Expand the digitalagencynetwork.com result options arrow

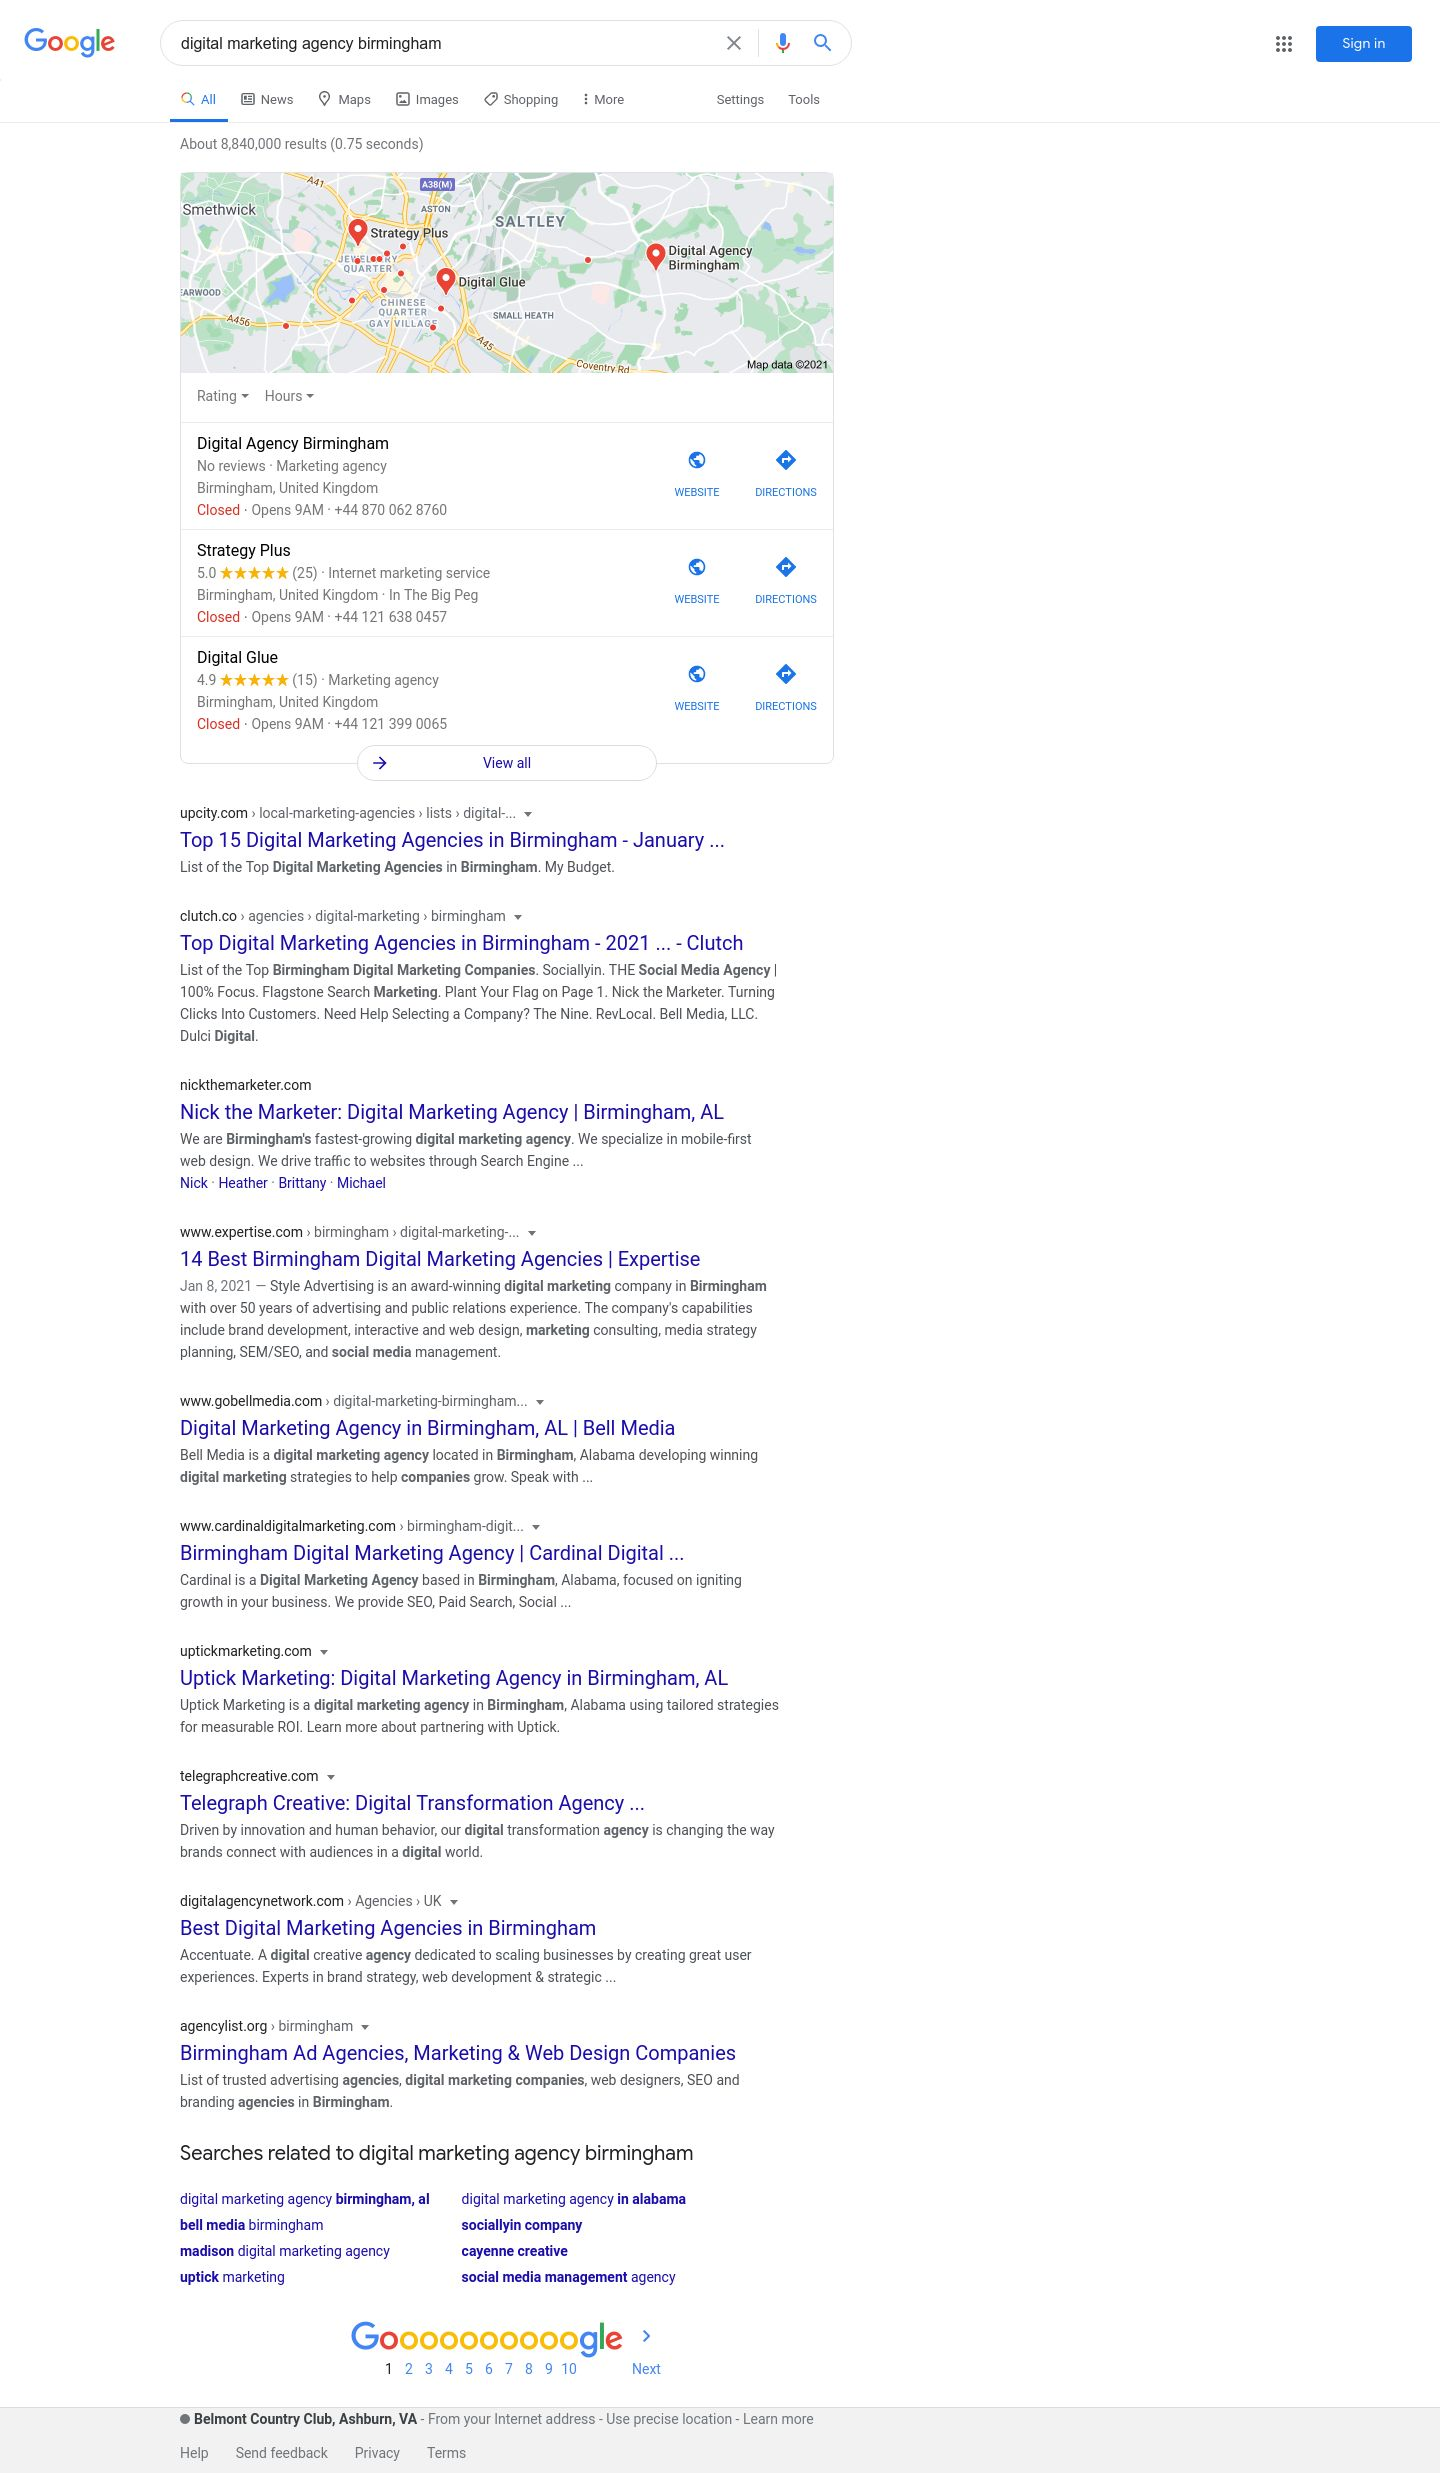[x=454, y=1902]
